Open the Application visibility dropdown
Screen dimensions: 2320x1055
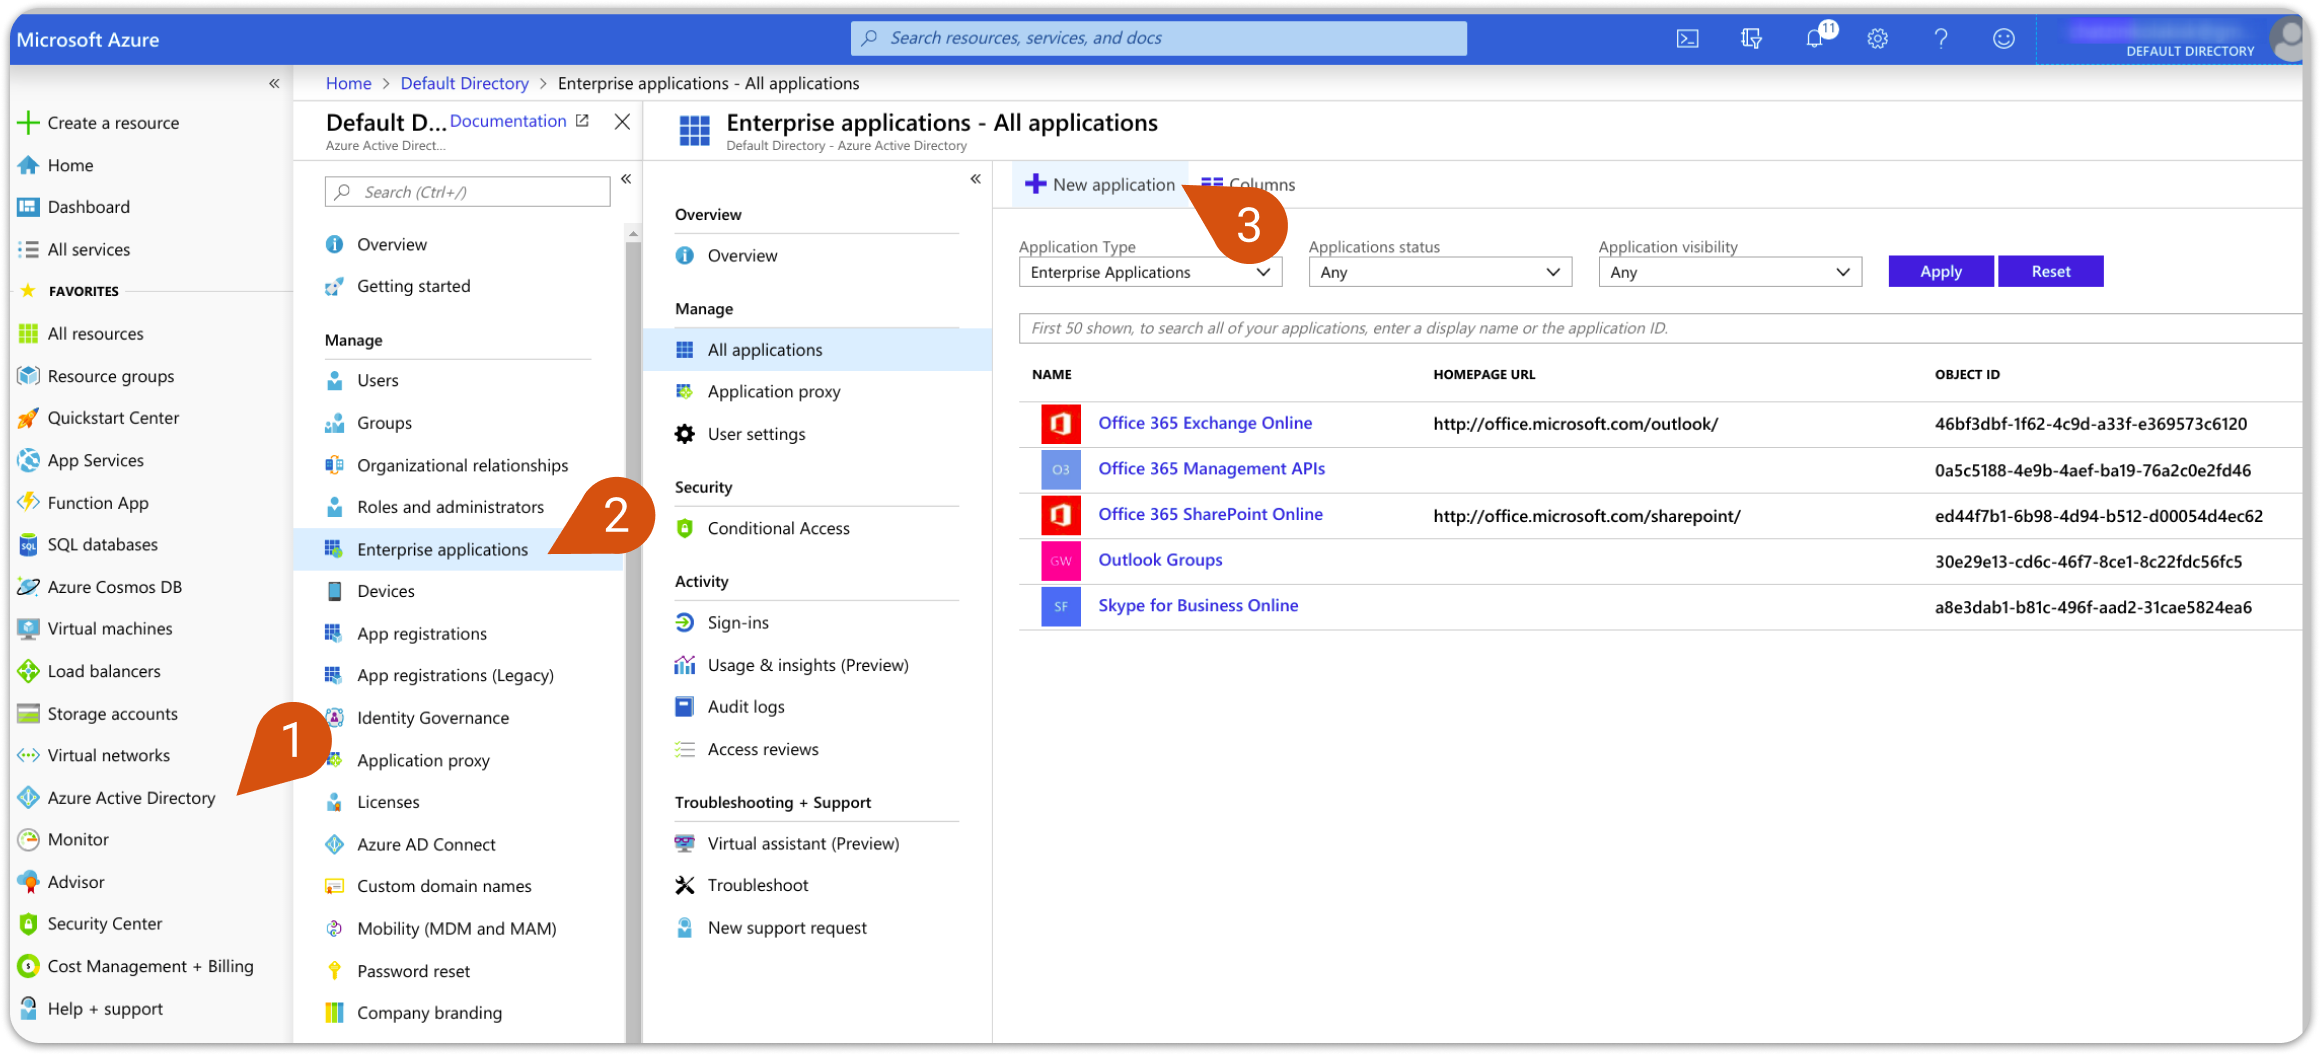pyautogui.click(x=1730, y=272)
